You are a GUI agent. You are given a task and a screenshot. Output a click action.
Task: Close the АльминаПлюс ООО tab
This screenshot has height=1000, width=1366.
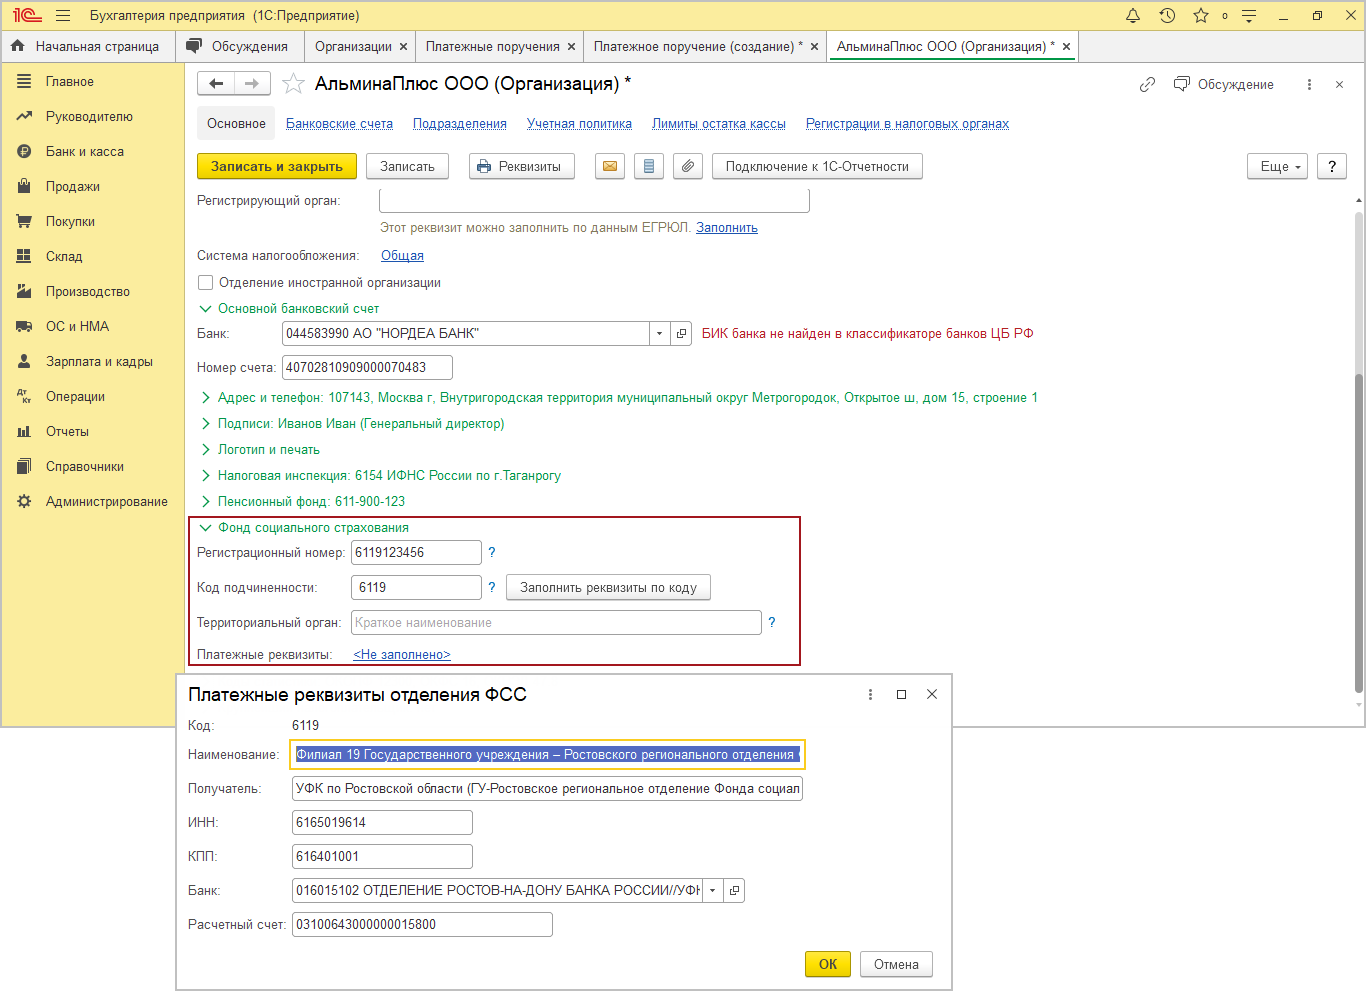1066,47
